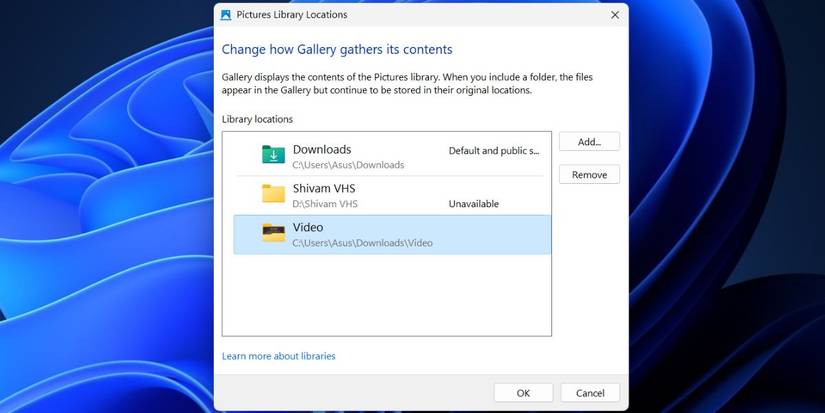The height and width of the screenshot is (413, 825).
Task: Click the D:\Shivam VHS path text
Action: coord(327,204)
